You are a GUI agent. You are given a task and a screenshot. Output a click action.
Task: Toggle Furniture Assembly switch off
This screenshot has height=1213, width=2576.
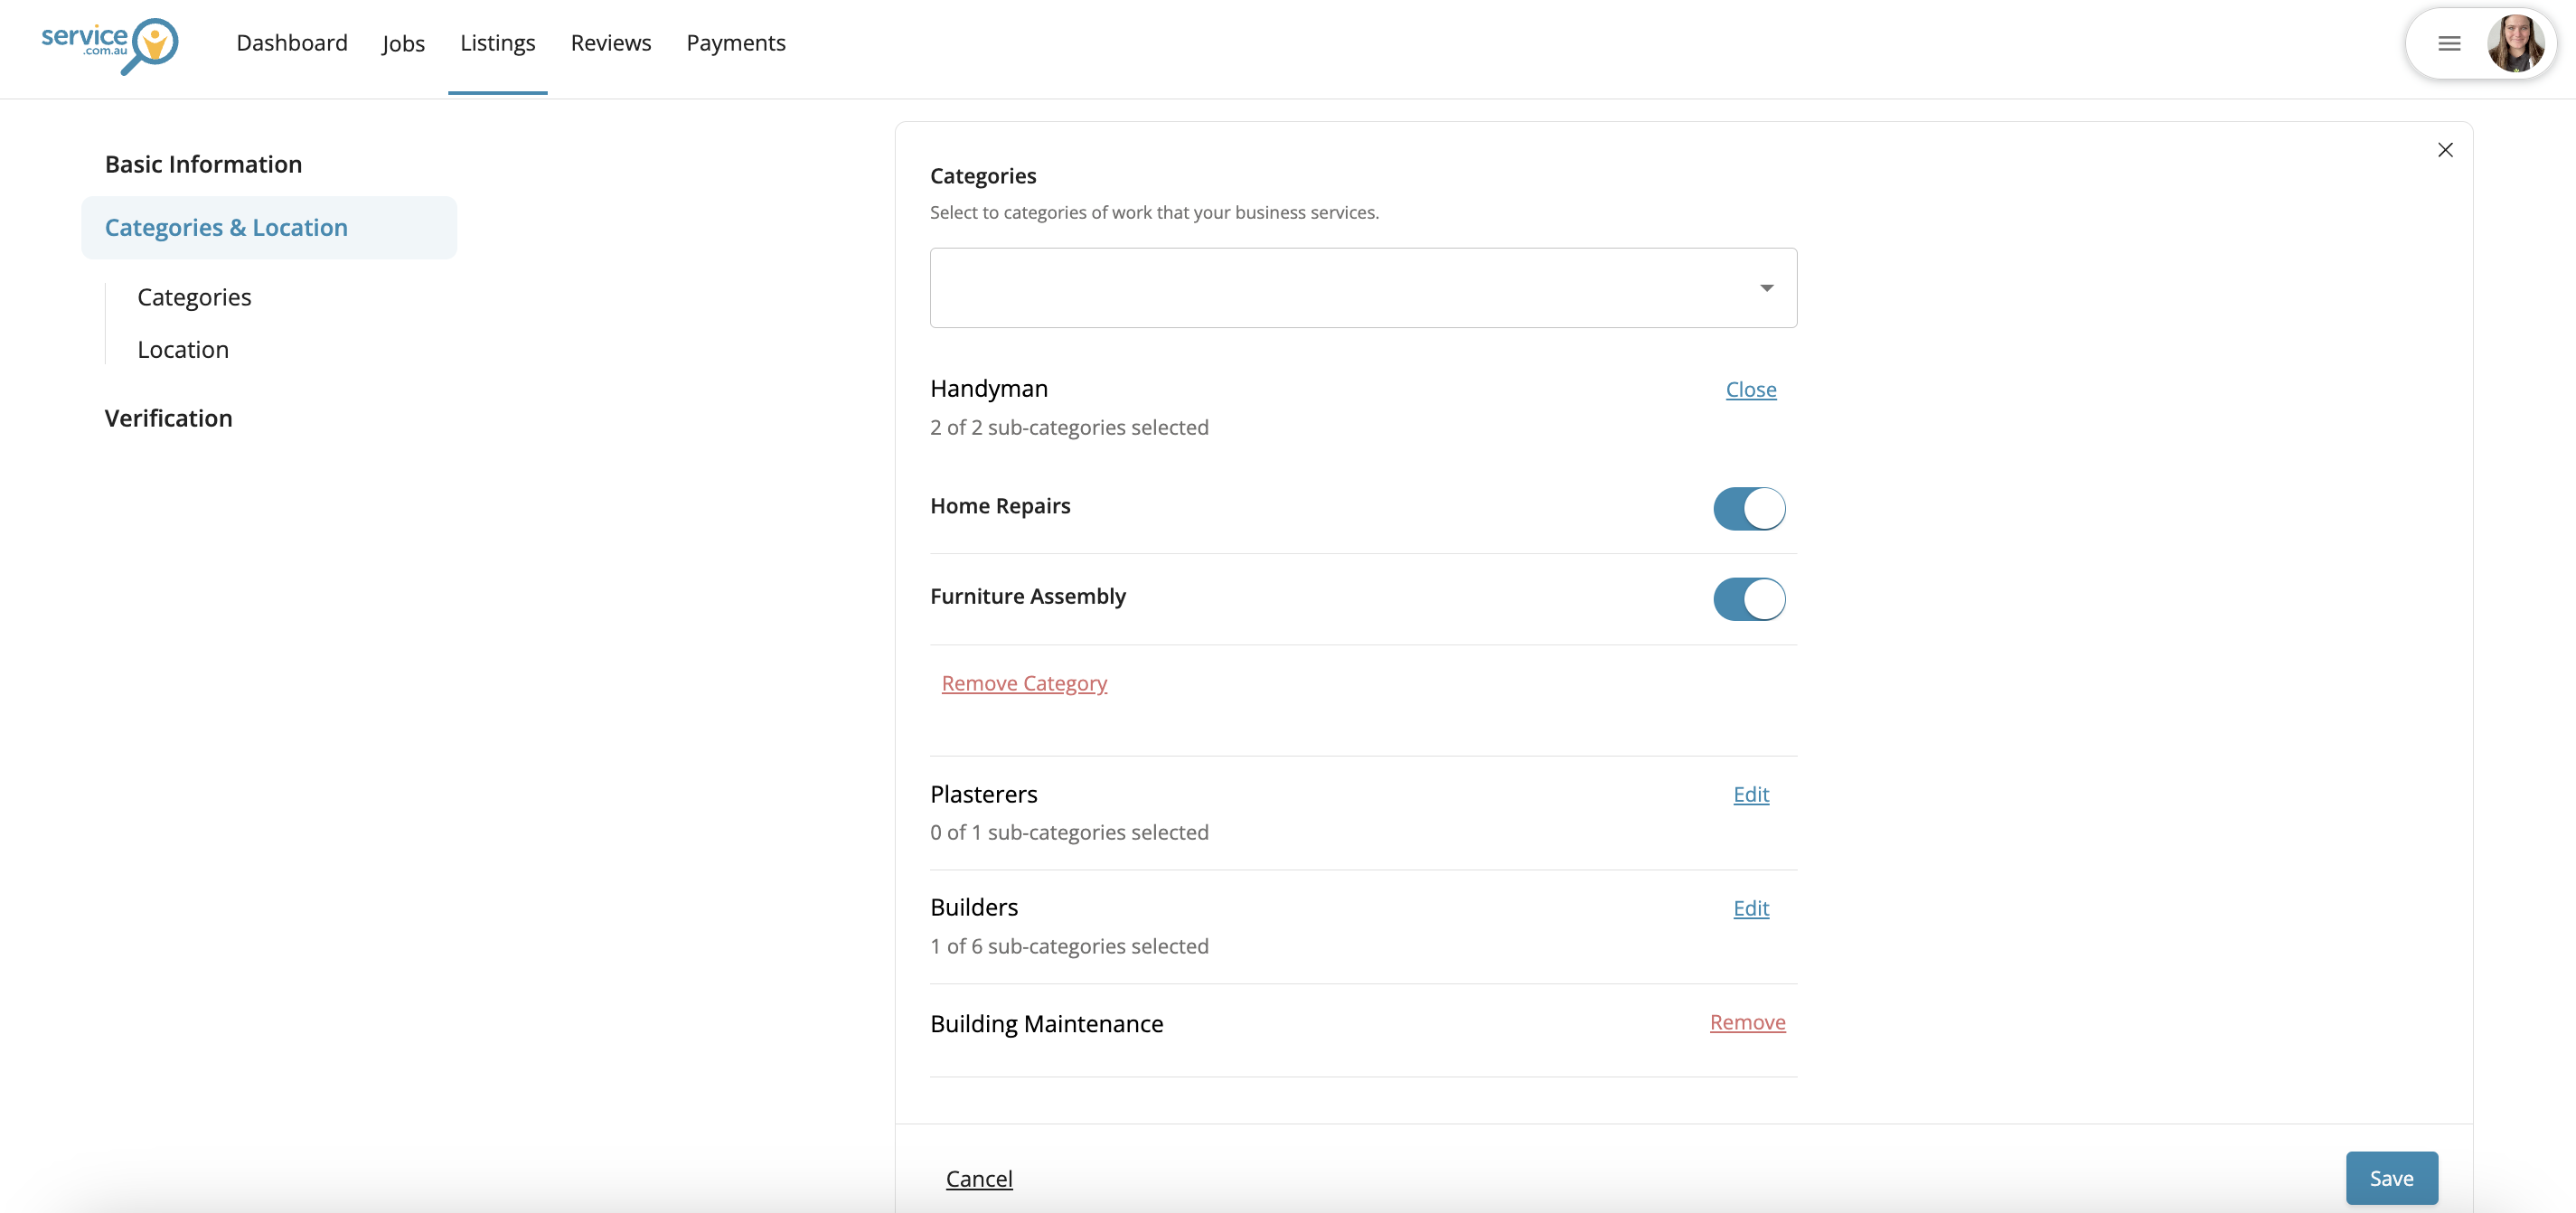click(x=1748, y=599)
